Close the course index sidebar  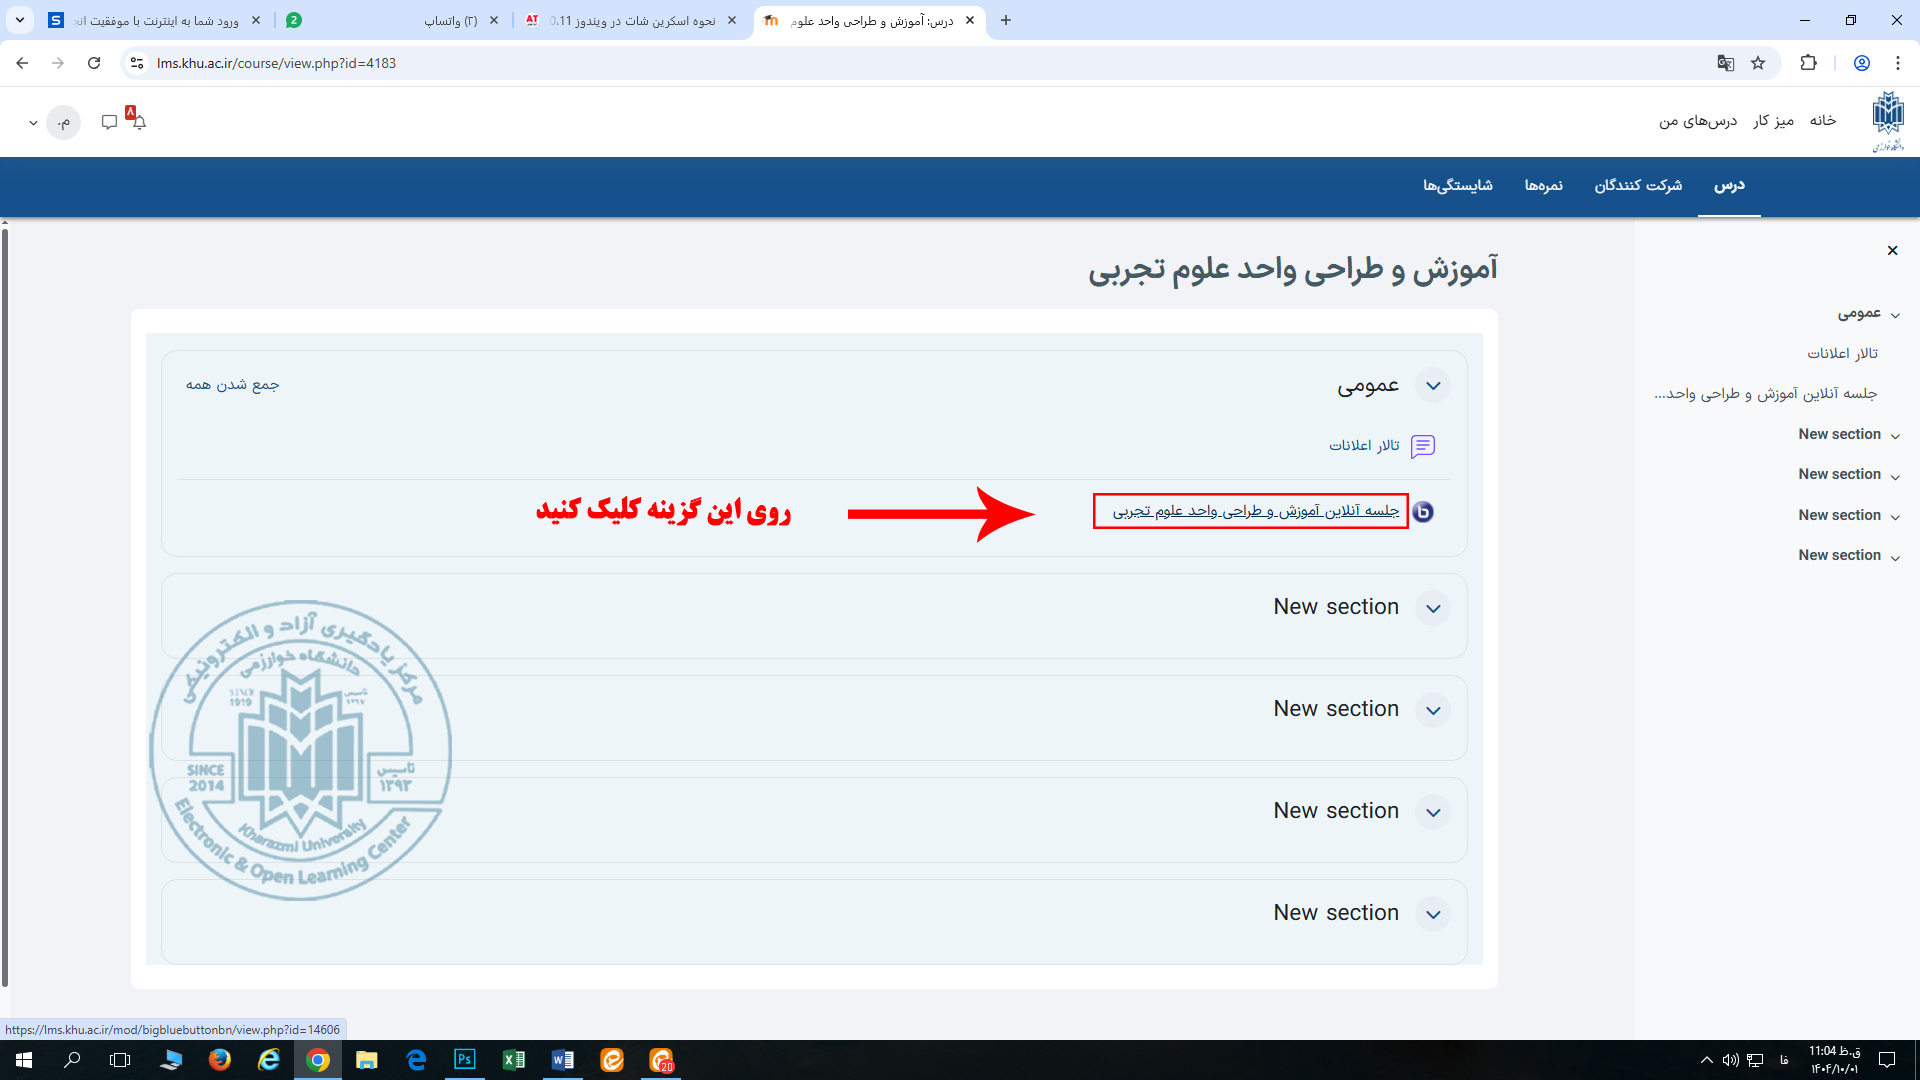point(1892,251)
